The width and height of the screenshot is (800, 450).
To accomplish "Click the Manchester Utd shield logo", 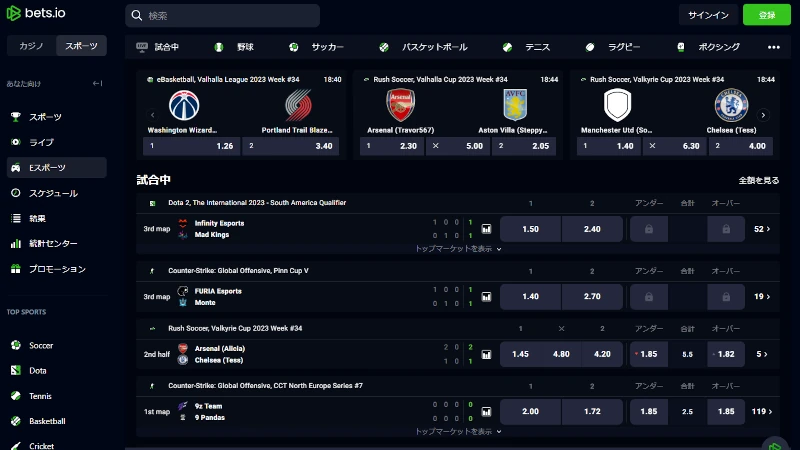I will pos(617,105).
